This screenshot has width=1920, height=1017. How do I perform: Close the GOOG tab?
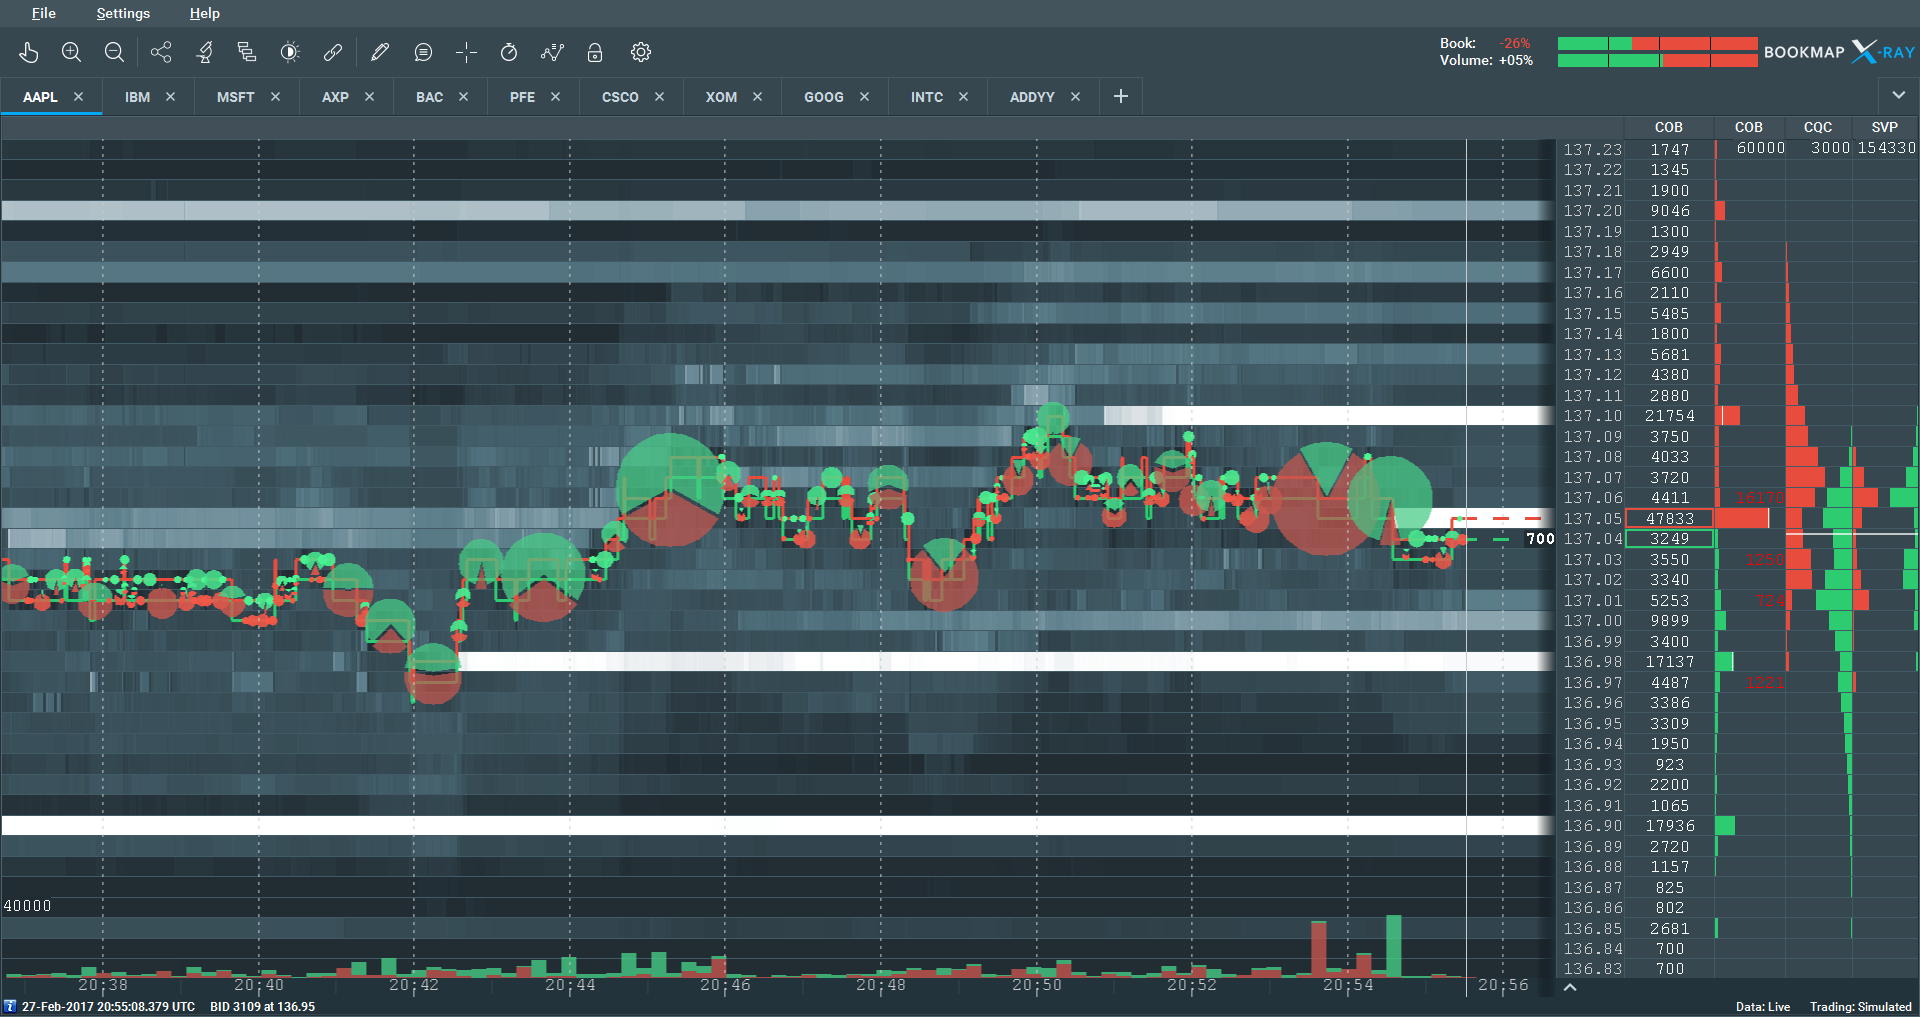[x=864, y=97]
